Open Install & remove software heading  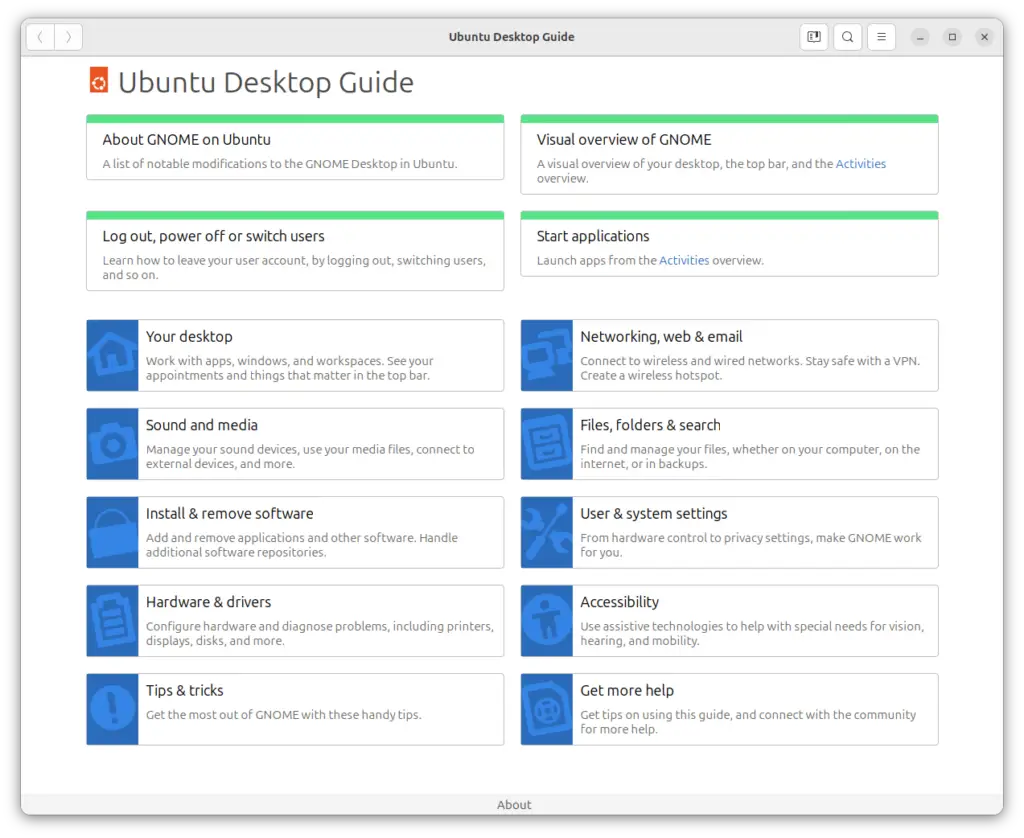click(x=229, y=514)
